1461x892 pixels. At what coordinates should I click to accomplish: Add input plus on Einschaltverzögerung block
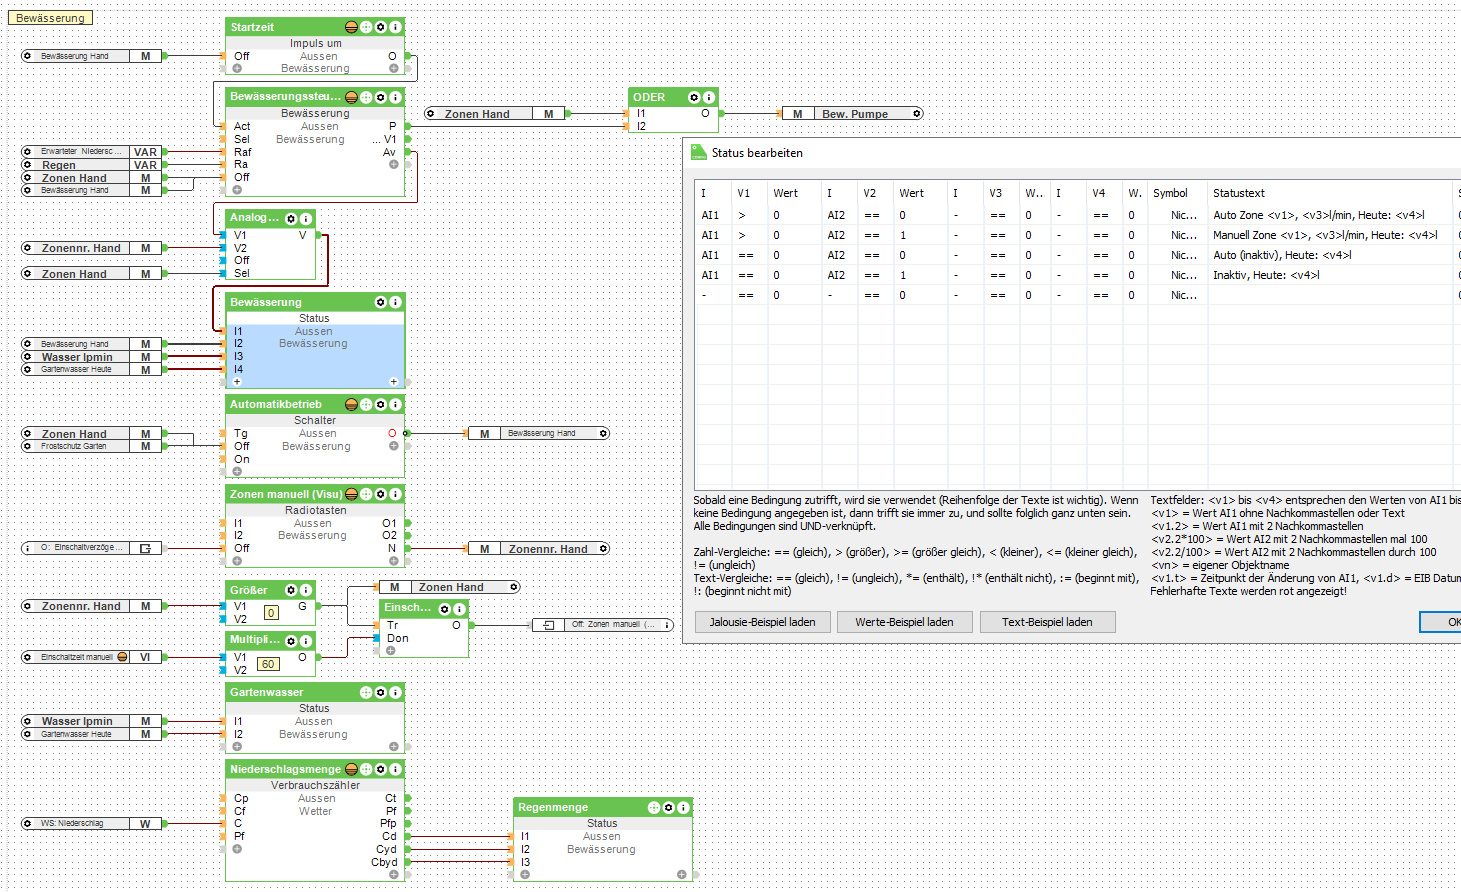(391, 650)
